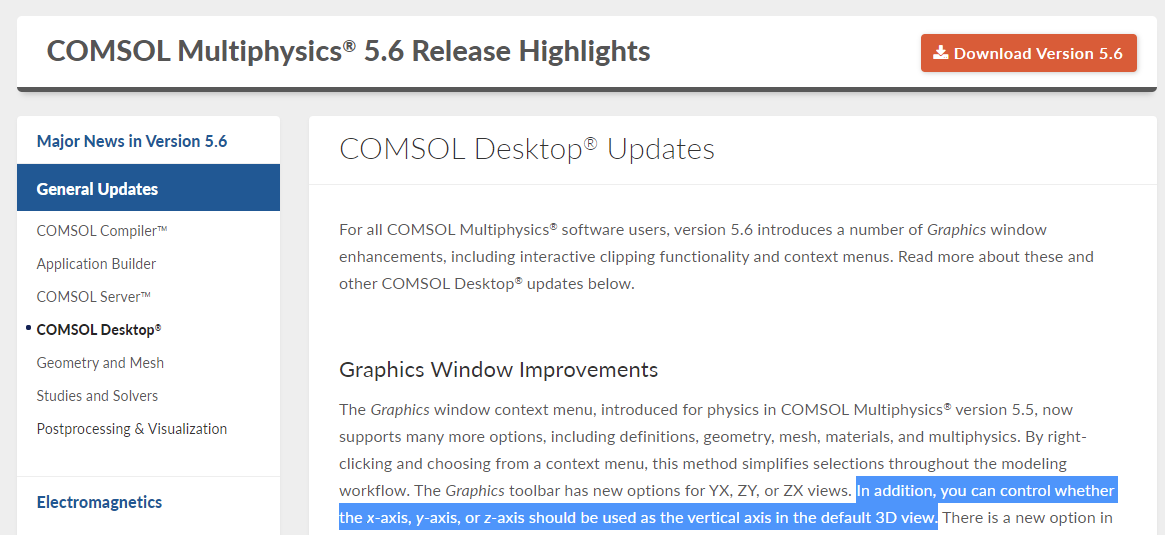Open Postprocessing & Visualization link
Image resolution: width=1165 pixels, height=552 pixels.
coord(132,429)
